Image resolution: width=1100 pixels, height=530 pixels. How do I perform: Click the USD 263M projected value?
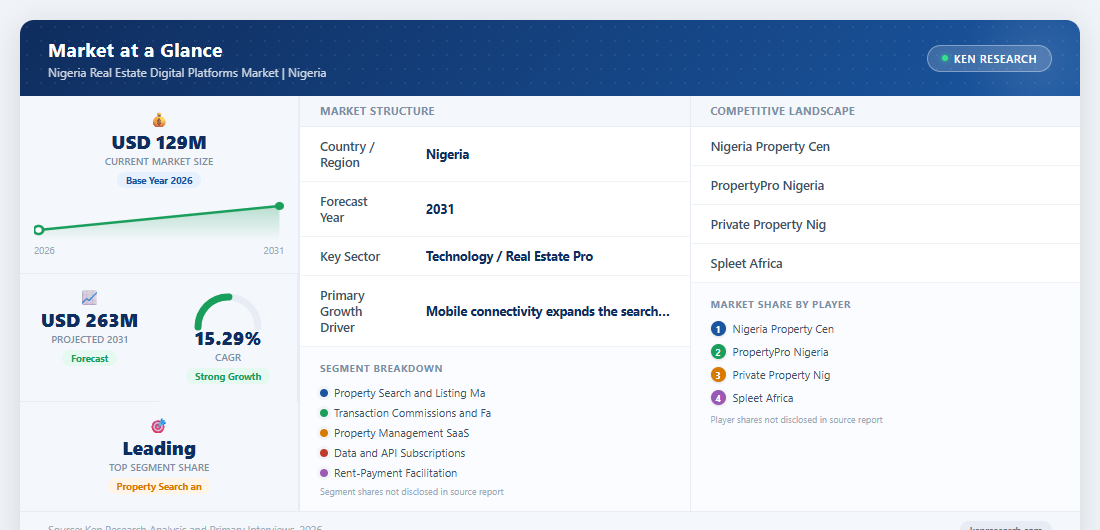pyautogui.click(x=90, y=321)
